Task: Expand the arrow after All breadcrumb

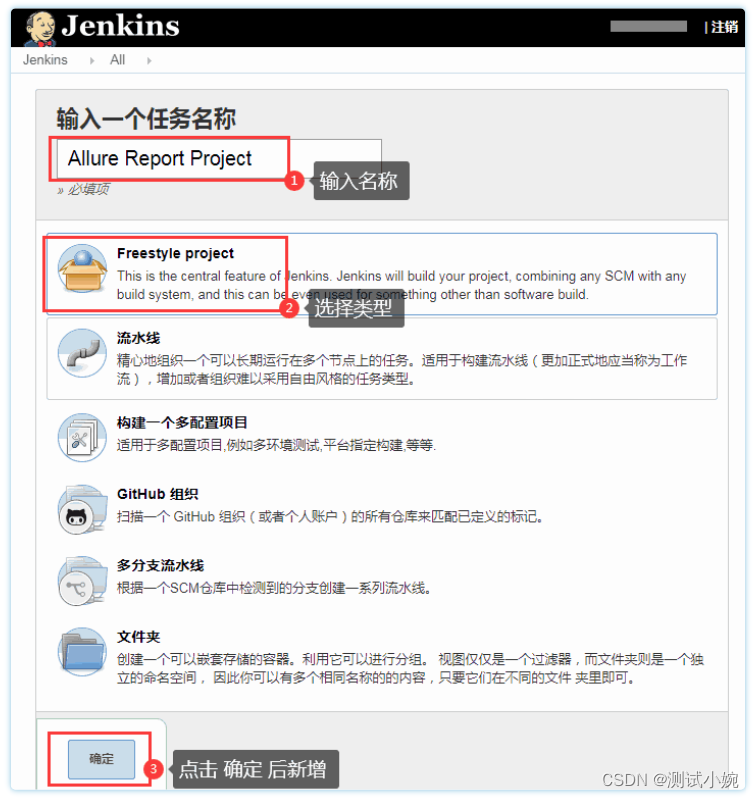Action: (x=149, y=61)
